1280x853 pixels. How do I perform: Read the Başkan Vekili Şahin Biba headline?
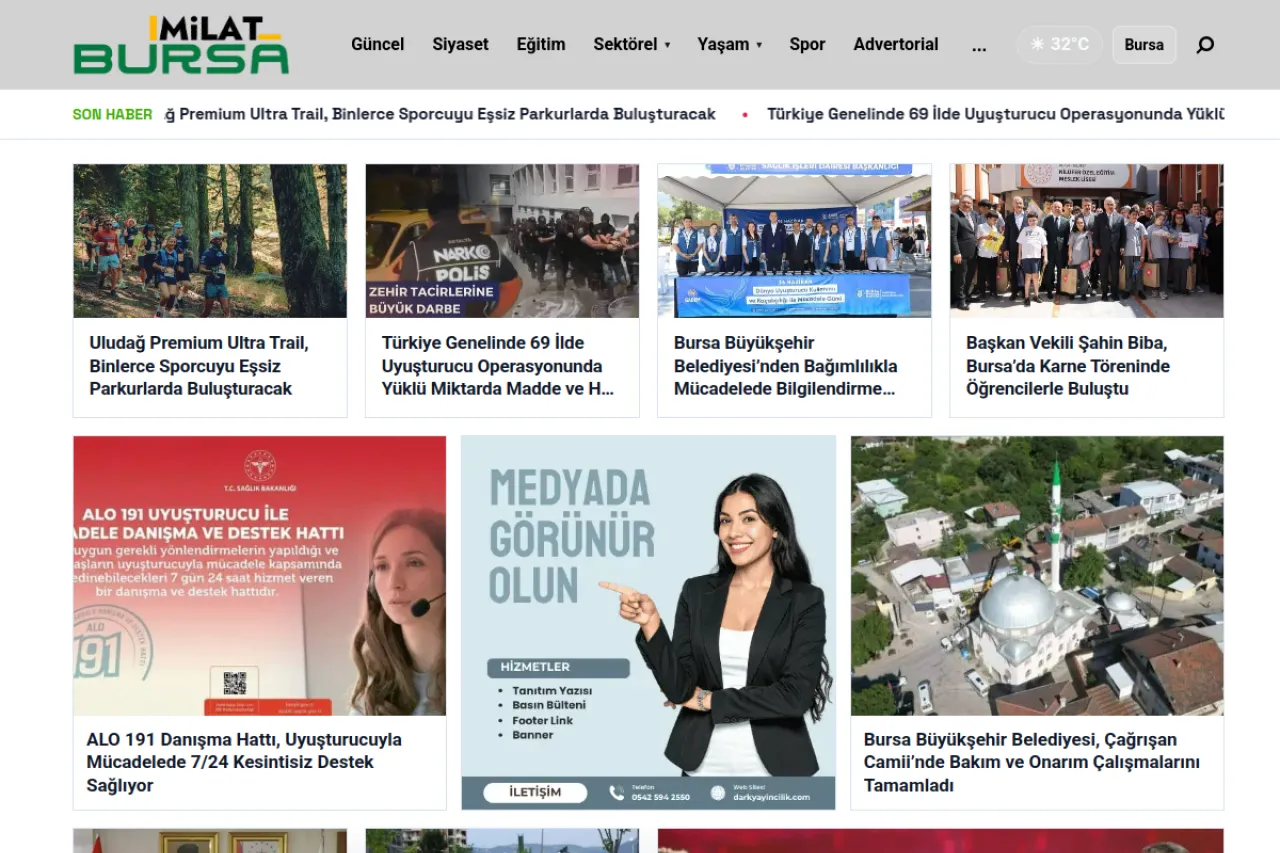1068,366
